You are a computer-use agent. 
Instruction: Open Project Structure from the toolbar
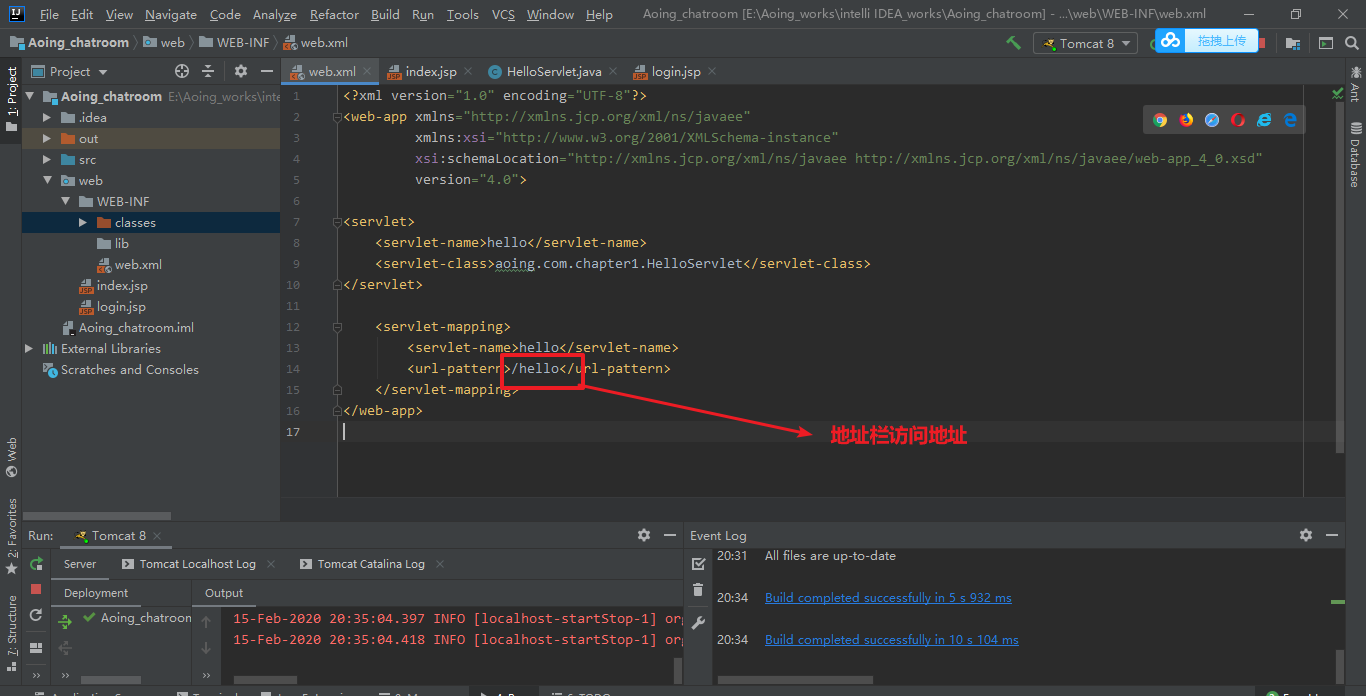pos(1293,43)
